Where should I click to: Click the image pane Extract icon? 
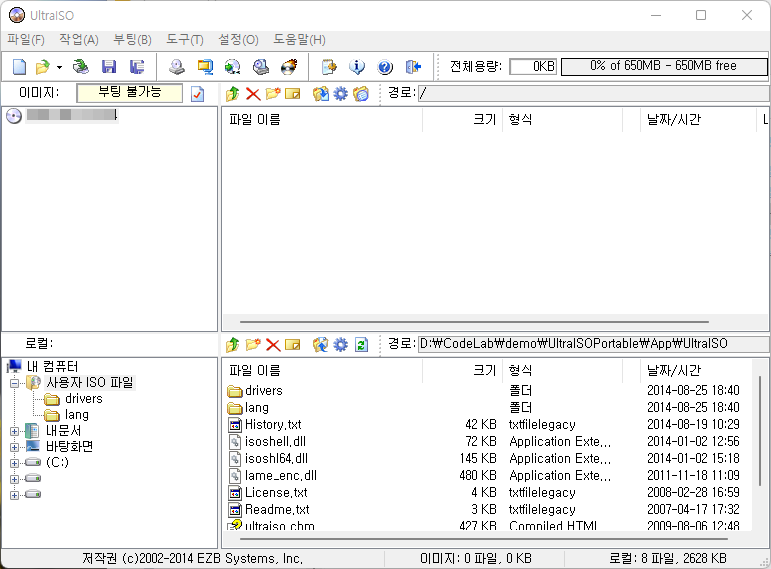pos(321,93)
